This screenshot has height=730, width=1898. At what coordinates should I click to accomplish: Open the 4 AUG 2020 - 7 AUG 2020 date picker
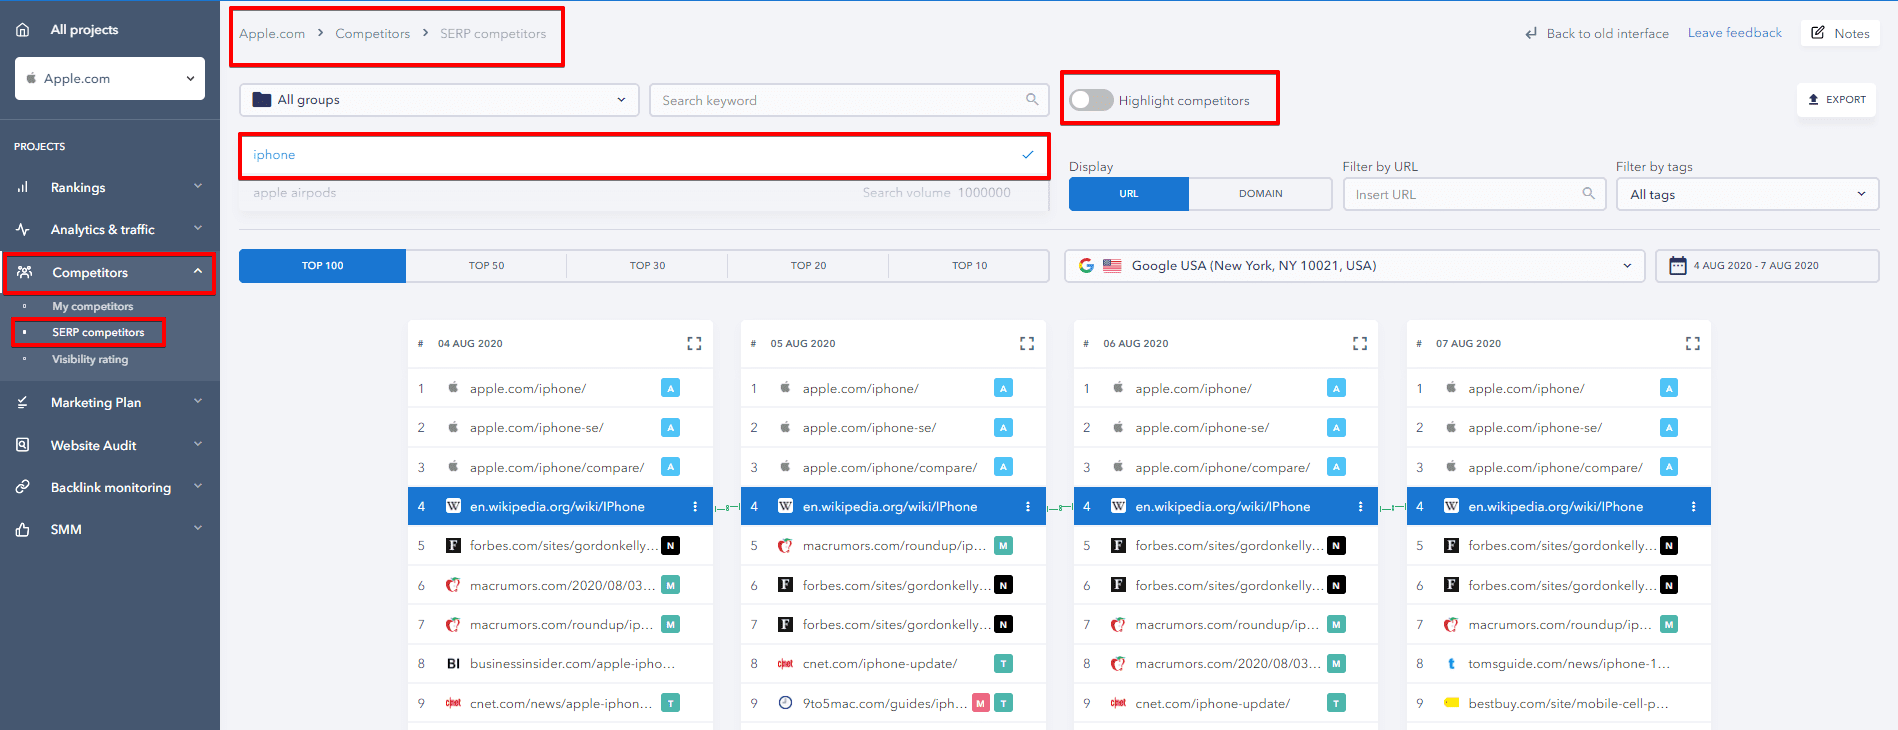pos(1767,266)
